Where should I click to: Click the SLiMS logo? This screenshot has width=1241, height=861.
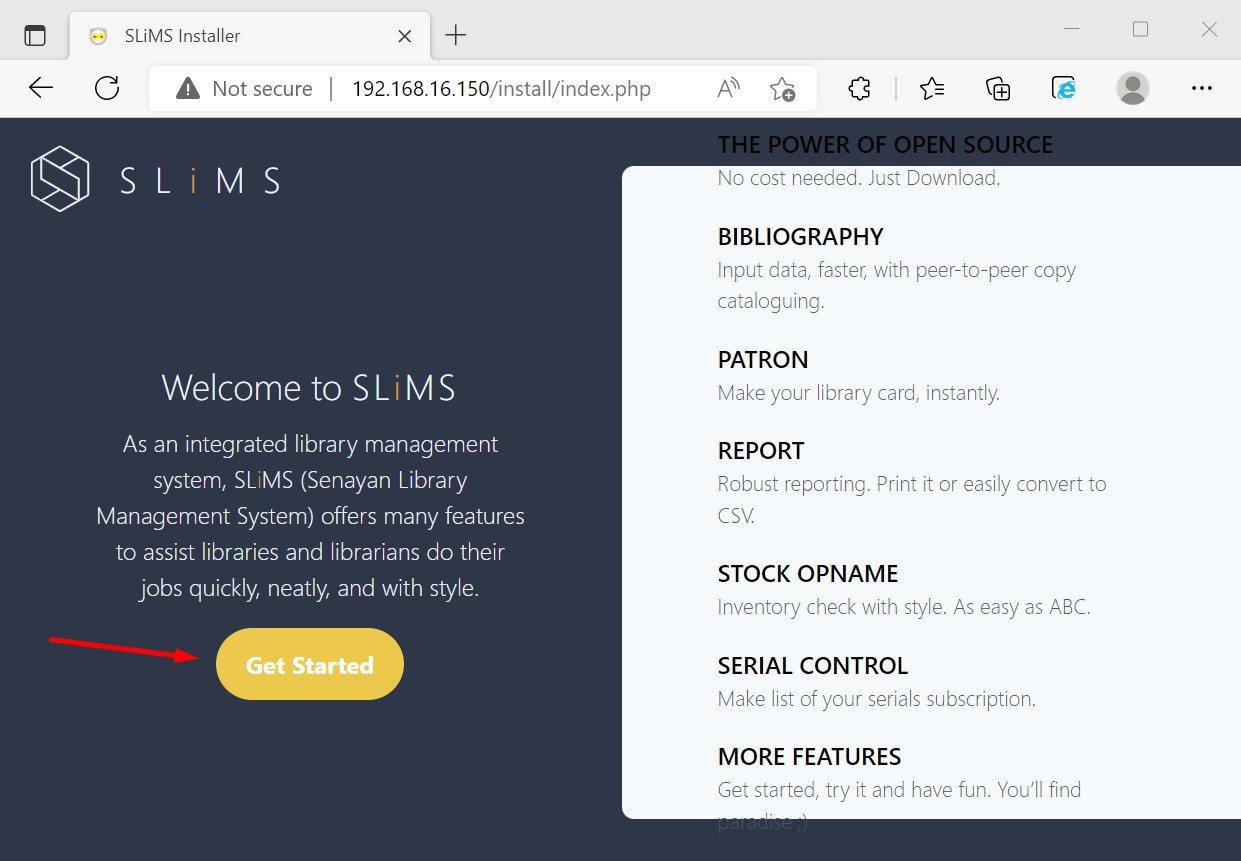155,179
